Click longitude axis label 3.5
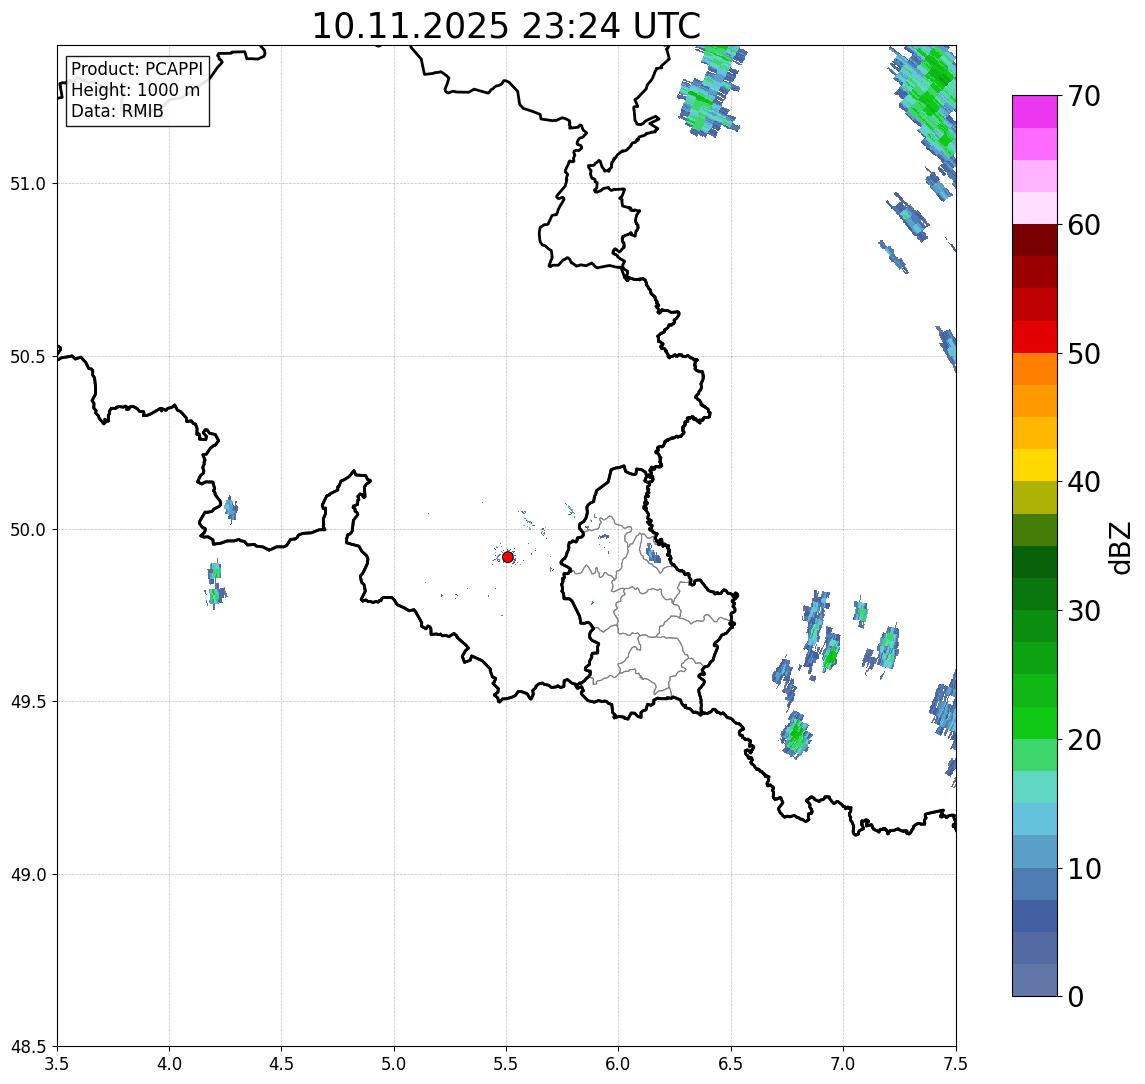This screenshot has height=1084, width=1145. (57, 1063)
